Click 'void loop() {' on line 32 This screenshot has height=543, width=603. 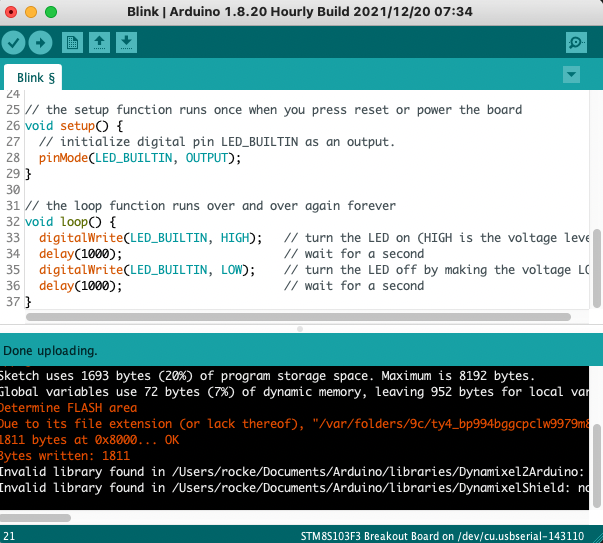[x=70, y=222]
